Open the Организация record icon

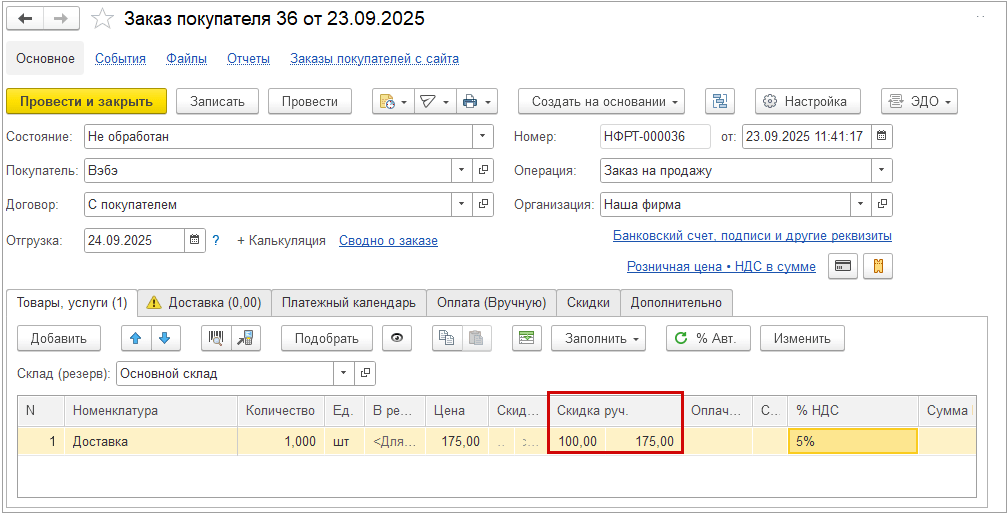[x=882, y=205]
